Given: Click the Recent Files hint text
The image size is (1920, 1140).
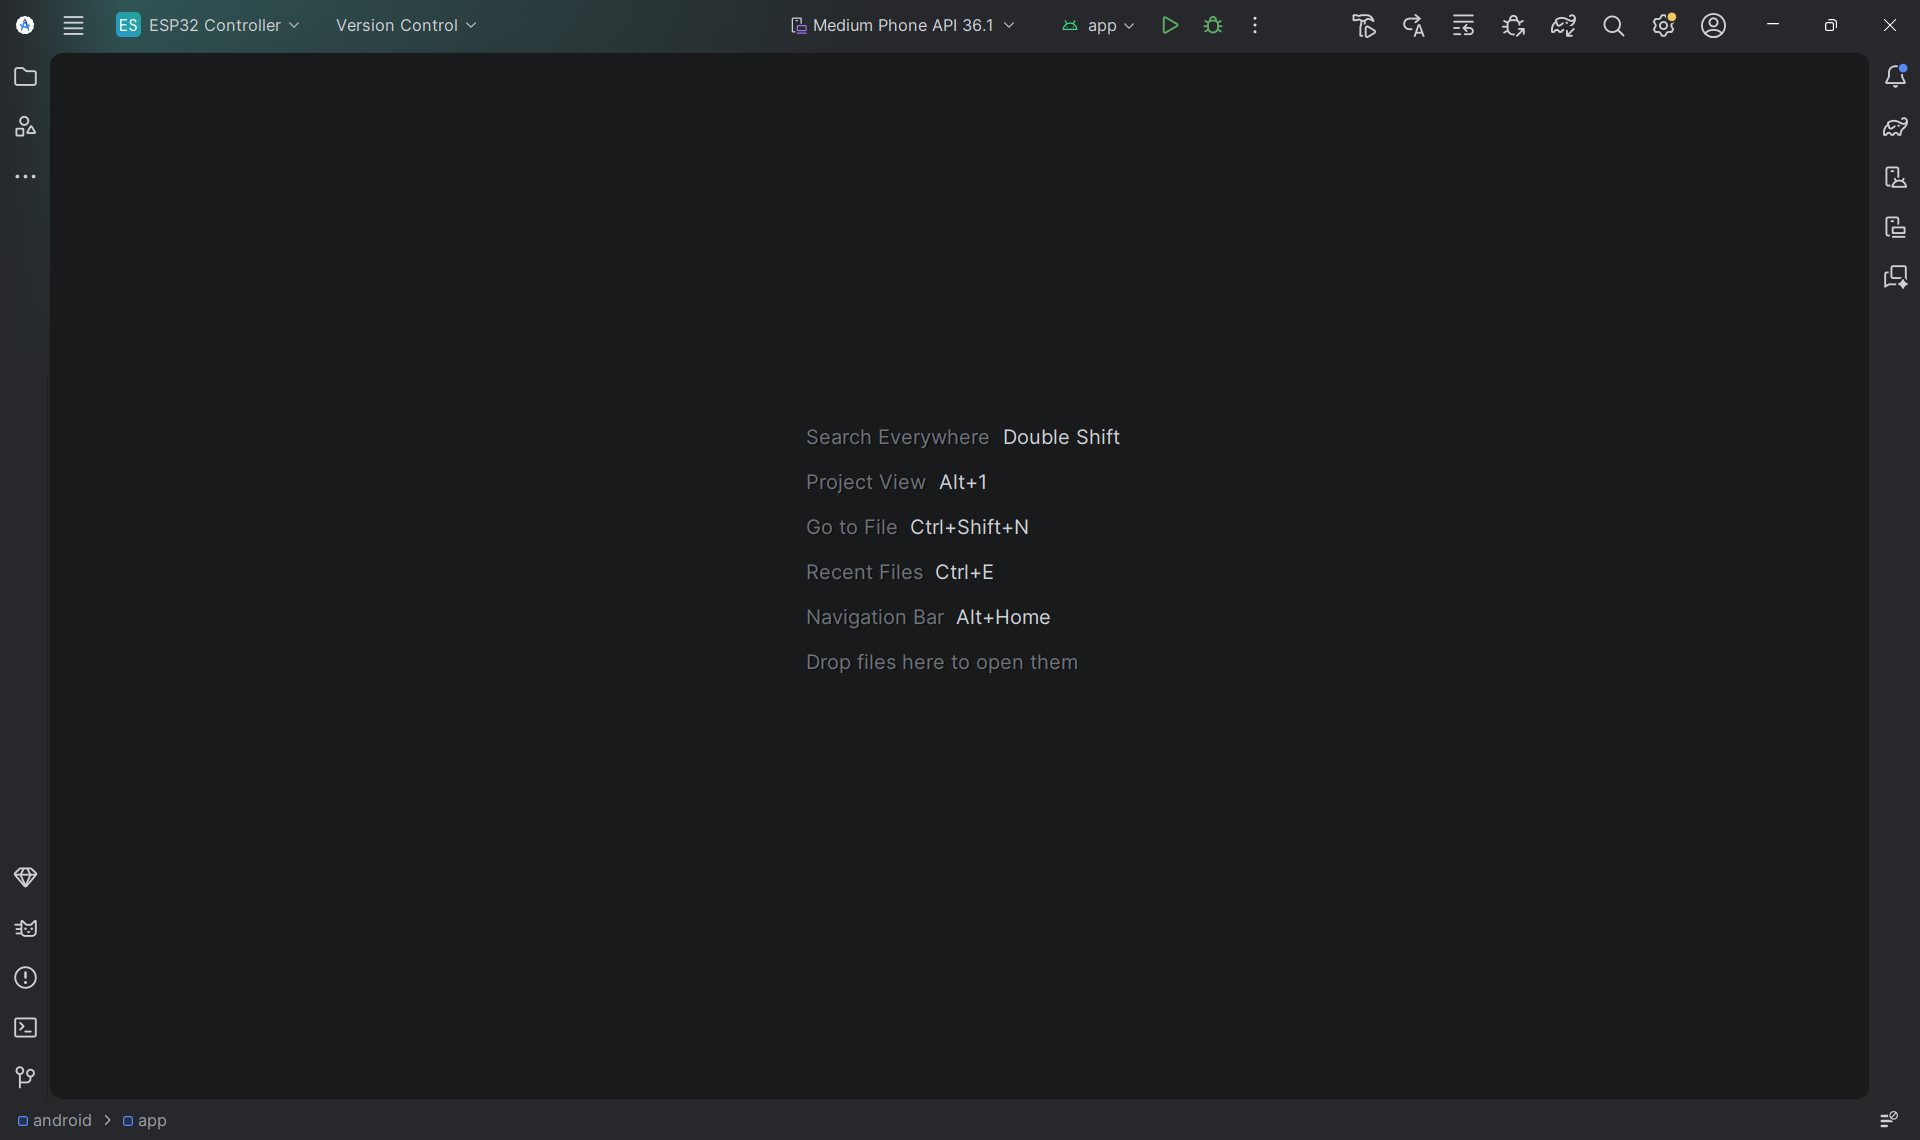Looking at the screenshot, I should (x=864, y=572).
